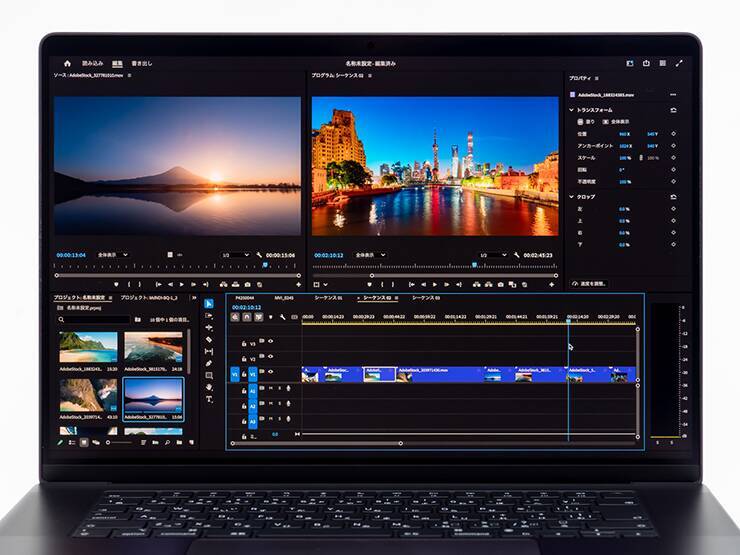This screenshot has height=555, width=740.
Task: Collapse the クロップ section
Action: [x=572, y=197]
